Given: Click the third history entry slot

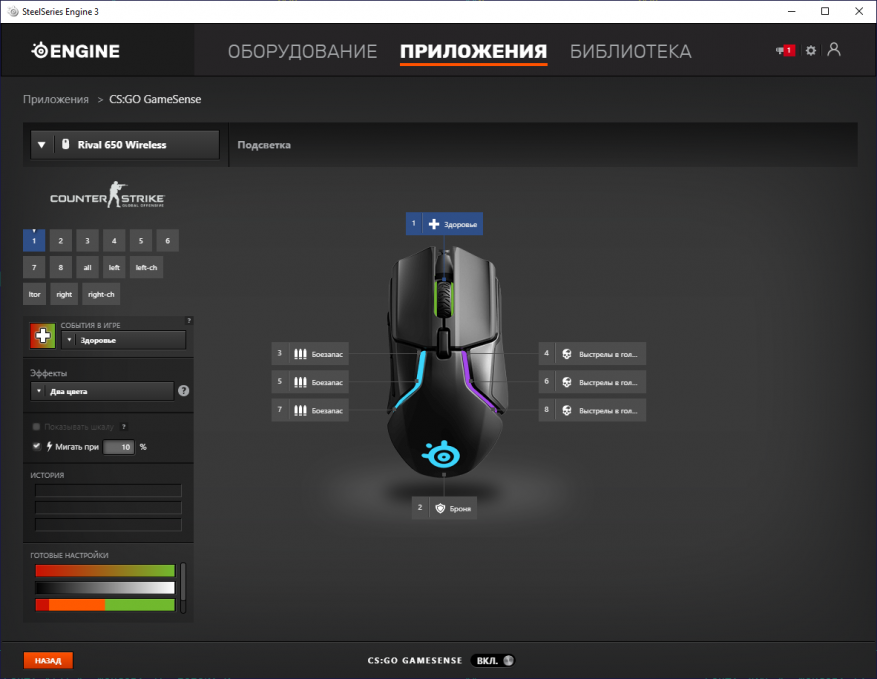Looking at the screenshot, I should 109,524.
